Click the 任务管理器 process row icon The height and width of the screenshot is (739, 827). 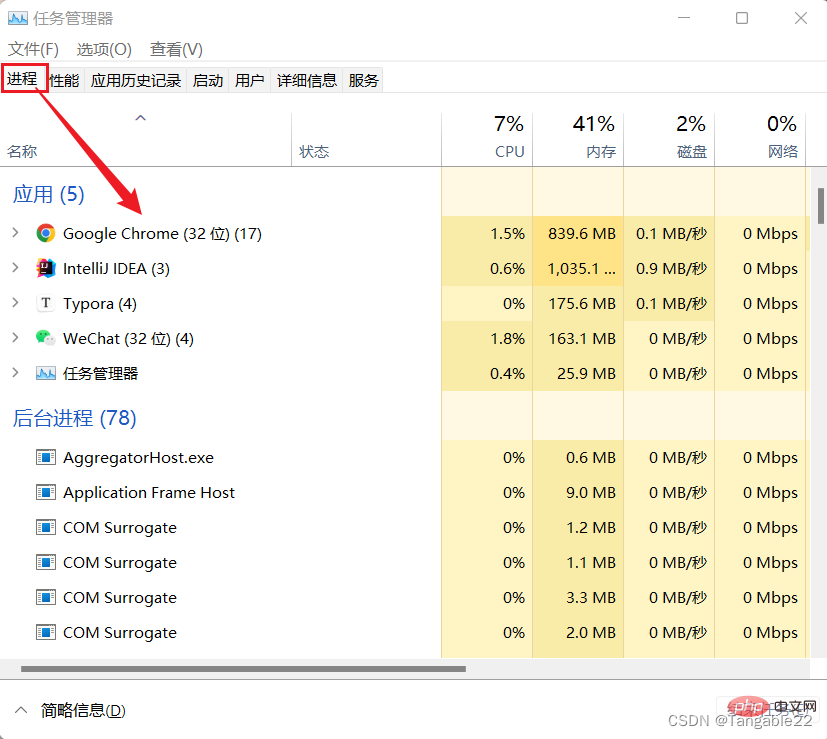click(46, 373)
